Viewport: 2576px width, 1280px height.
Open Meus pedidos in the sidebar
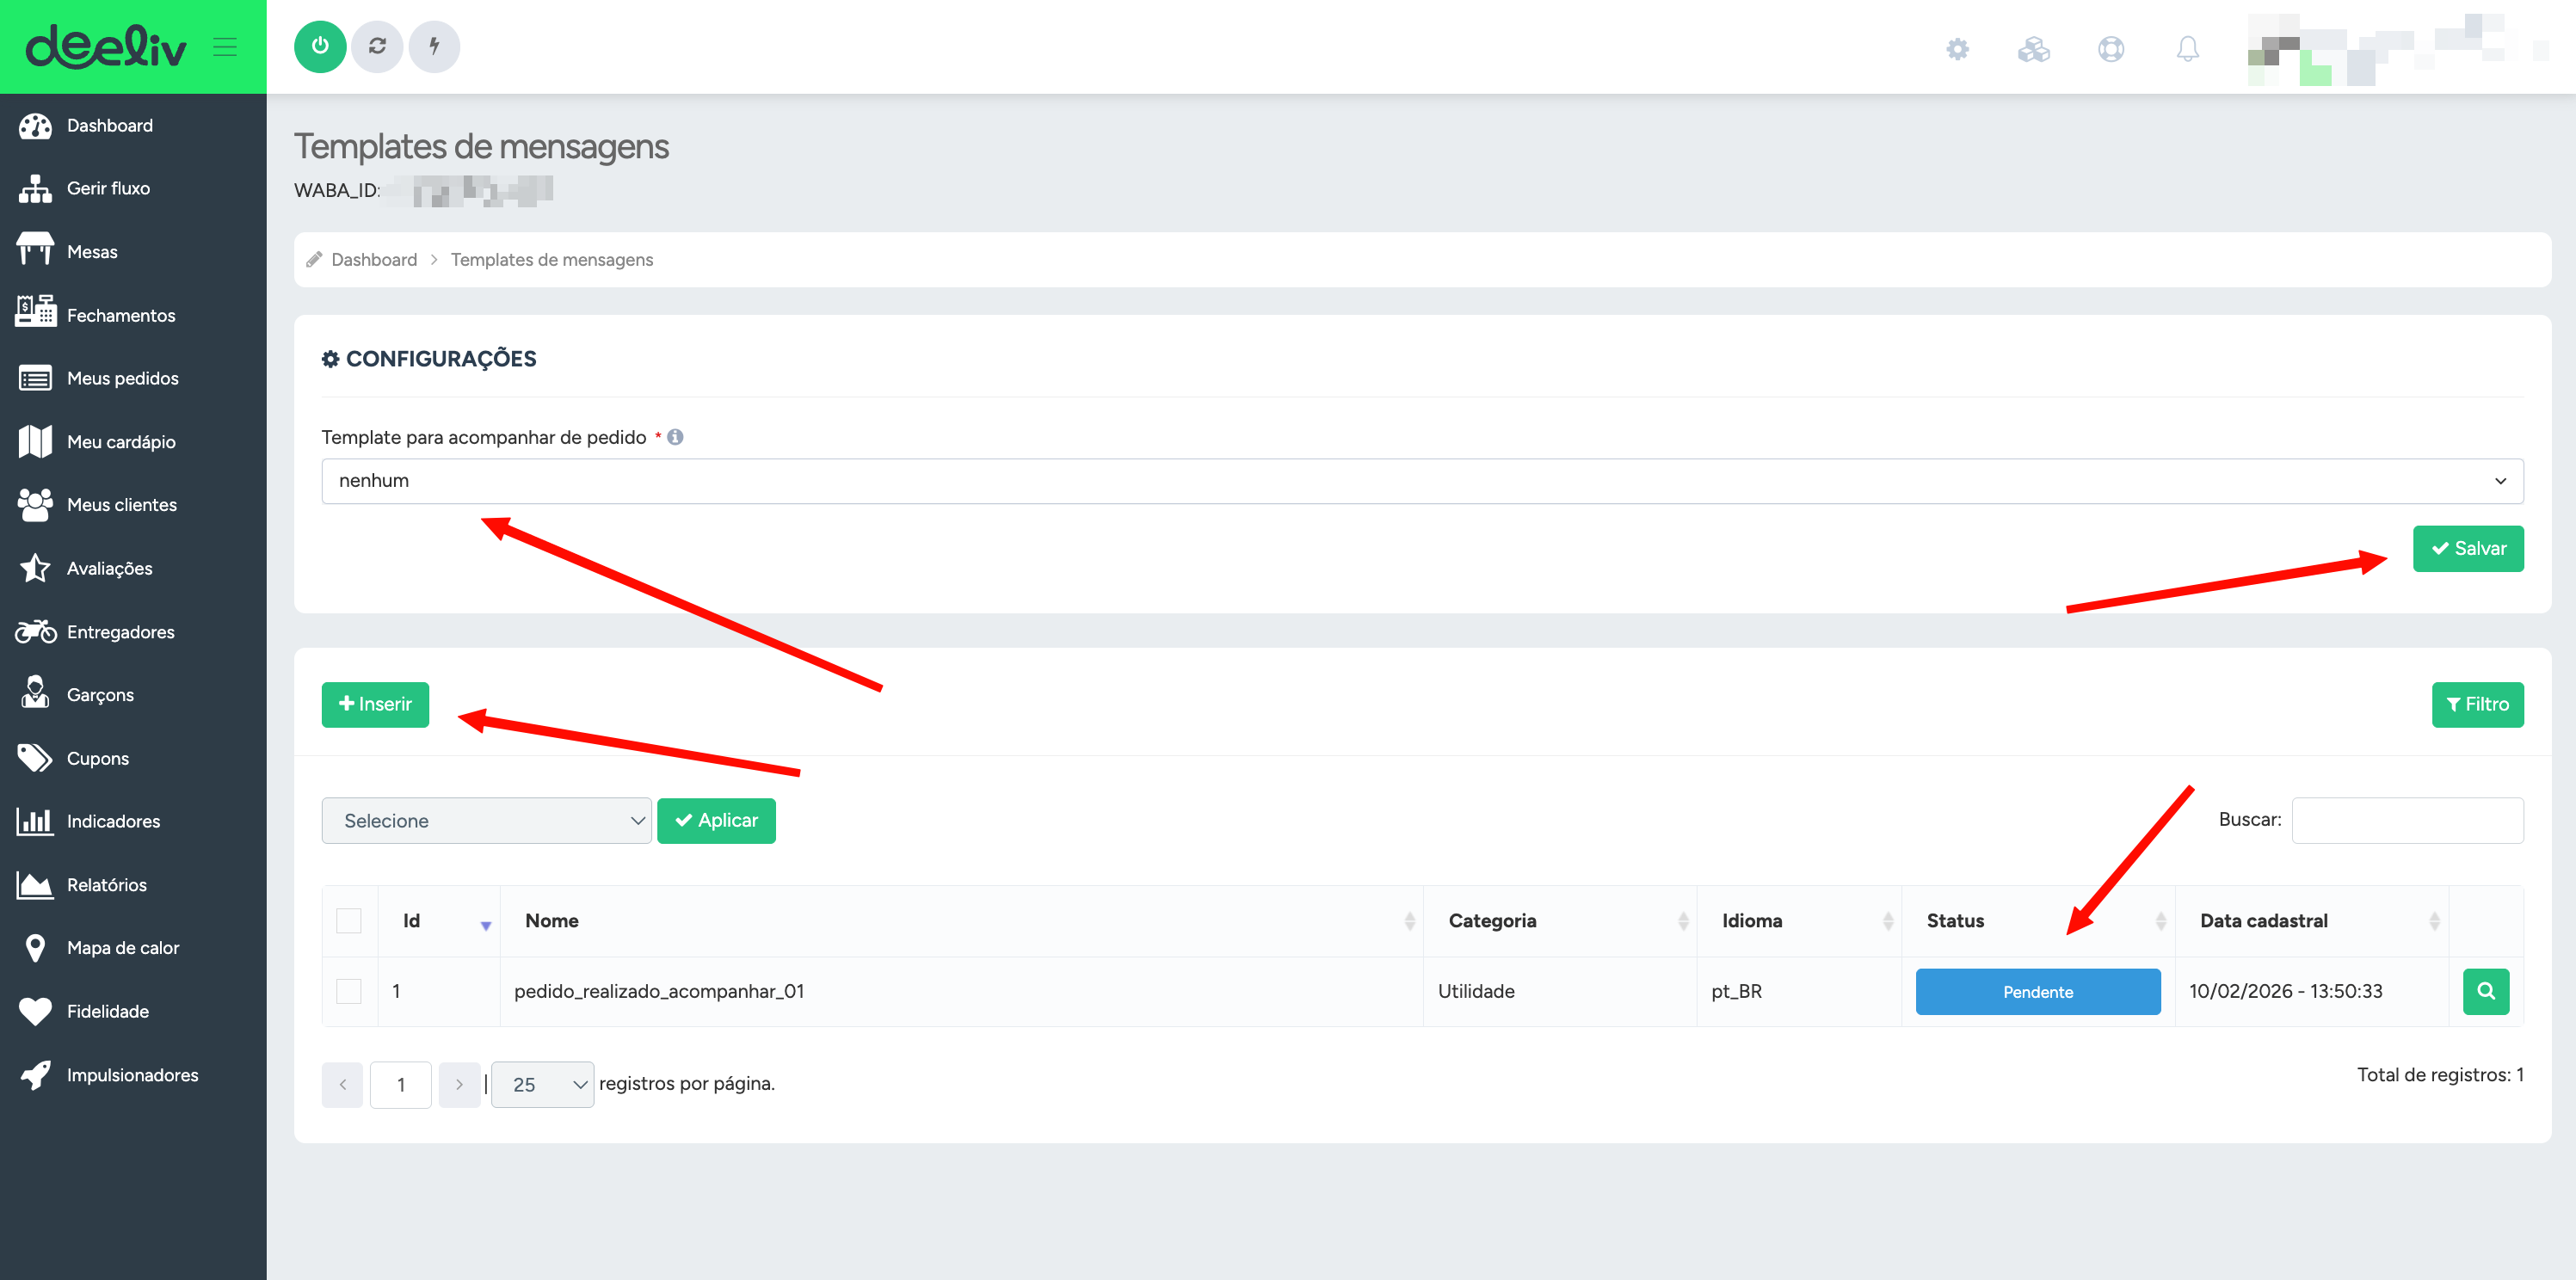122,378
